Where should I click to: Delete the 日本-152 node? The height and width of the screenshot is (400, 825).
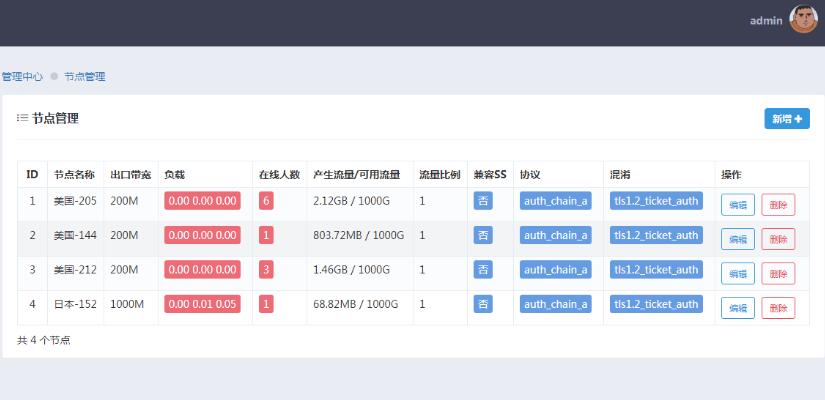[x=778, y=308]
